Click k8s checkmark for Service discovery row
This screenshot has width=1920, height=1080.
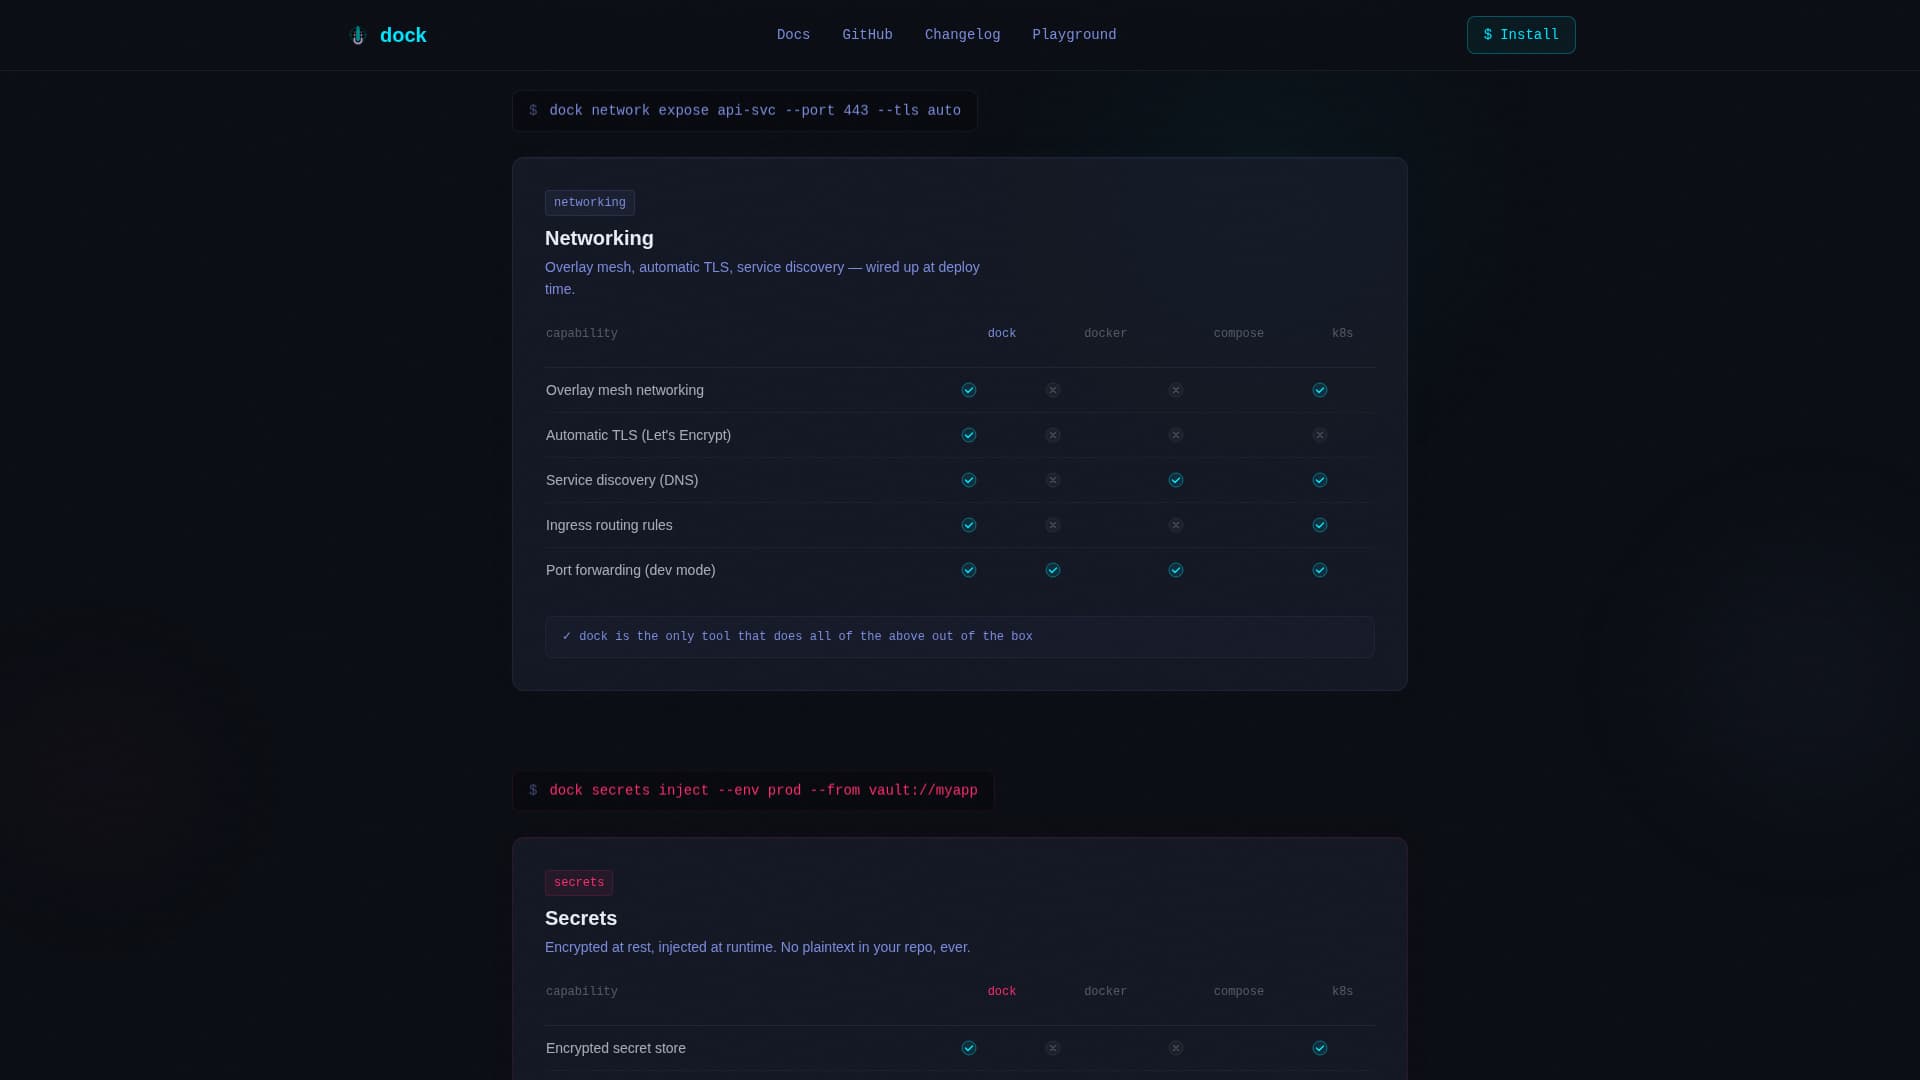pos(1320,480)
